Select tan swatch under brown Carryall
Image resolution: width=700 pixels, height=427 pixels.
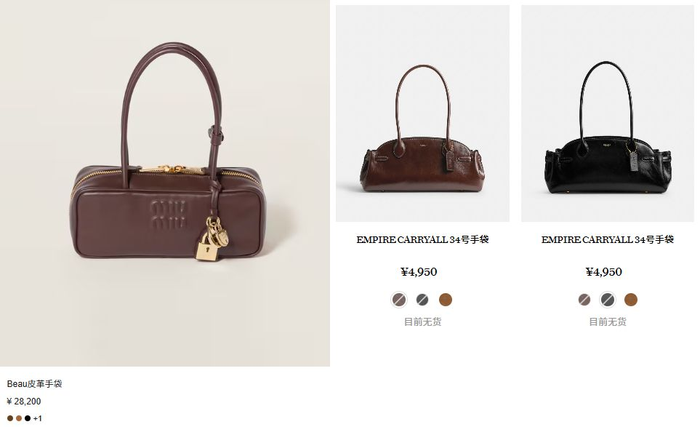(446, 300)
